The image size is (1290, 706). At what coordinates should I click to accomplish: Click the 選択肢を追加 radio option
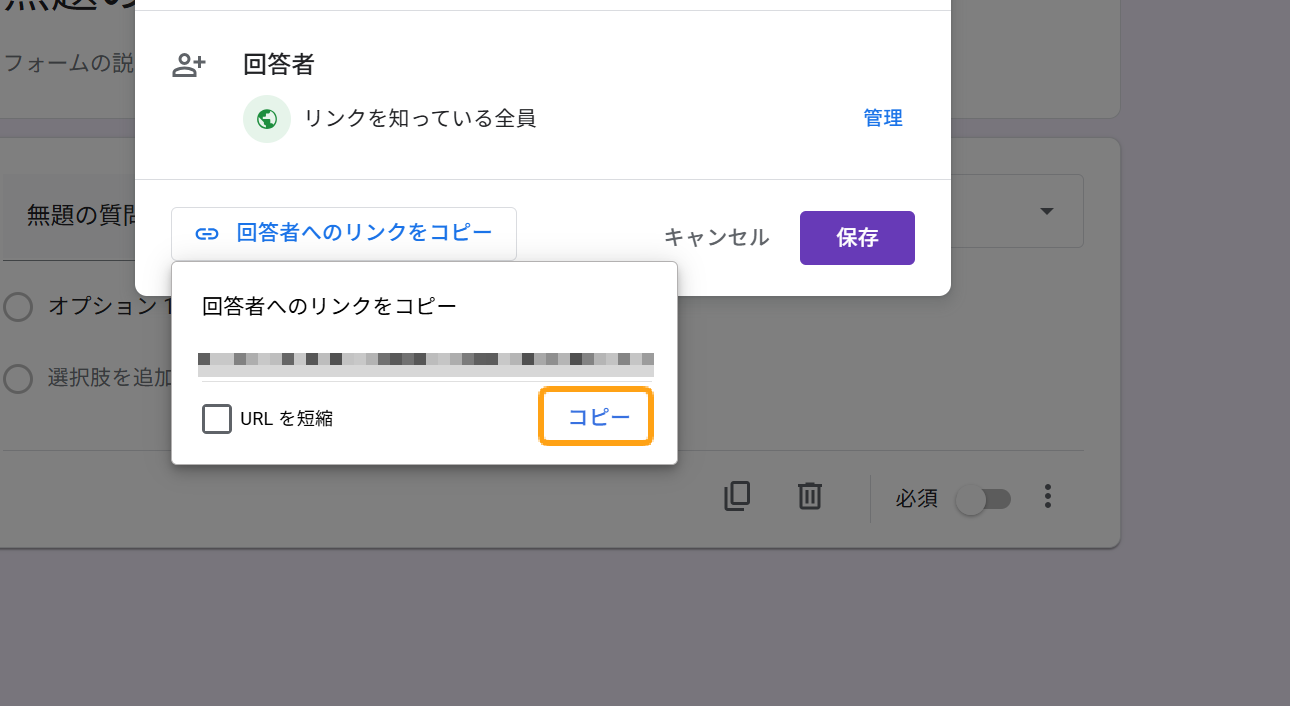tap(18, 379)
